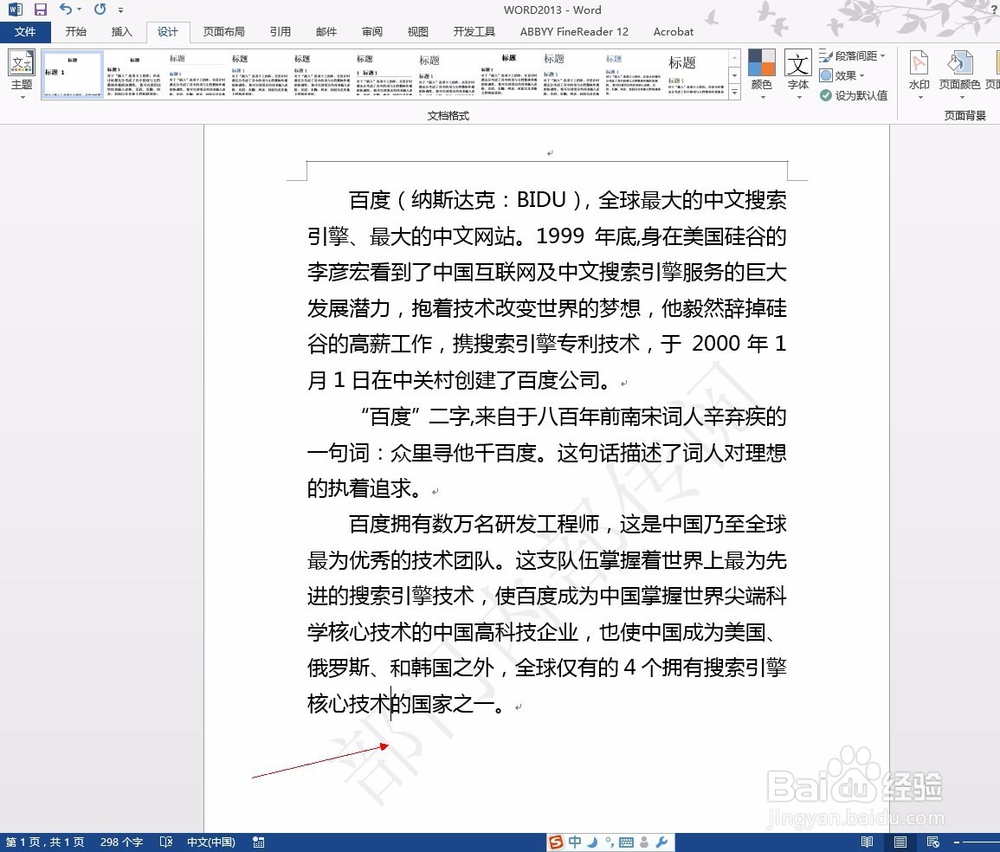The height and width of the screenshot is (852, 1000).
Task: Switch to the 视图 (View) tab
Action: click(x=418, y=31)
